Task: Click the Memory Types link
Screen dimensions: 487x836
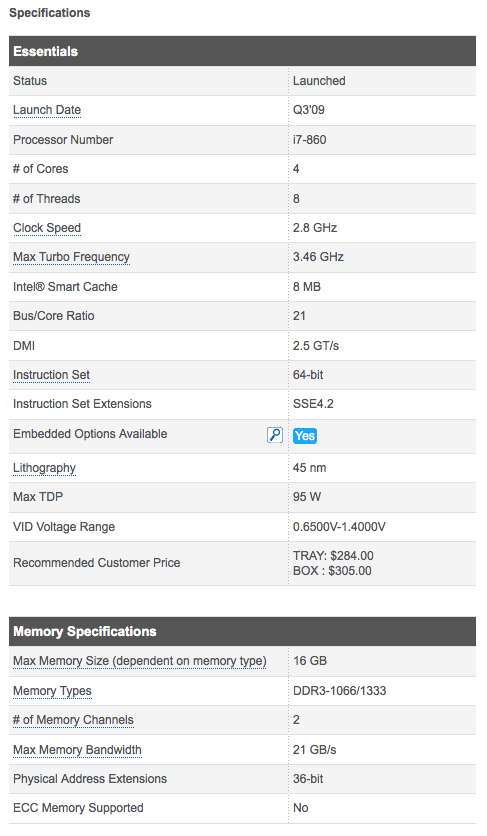Action: [52, 691]
